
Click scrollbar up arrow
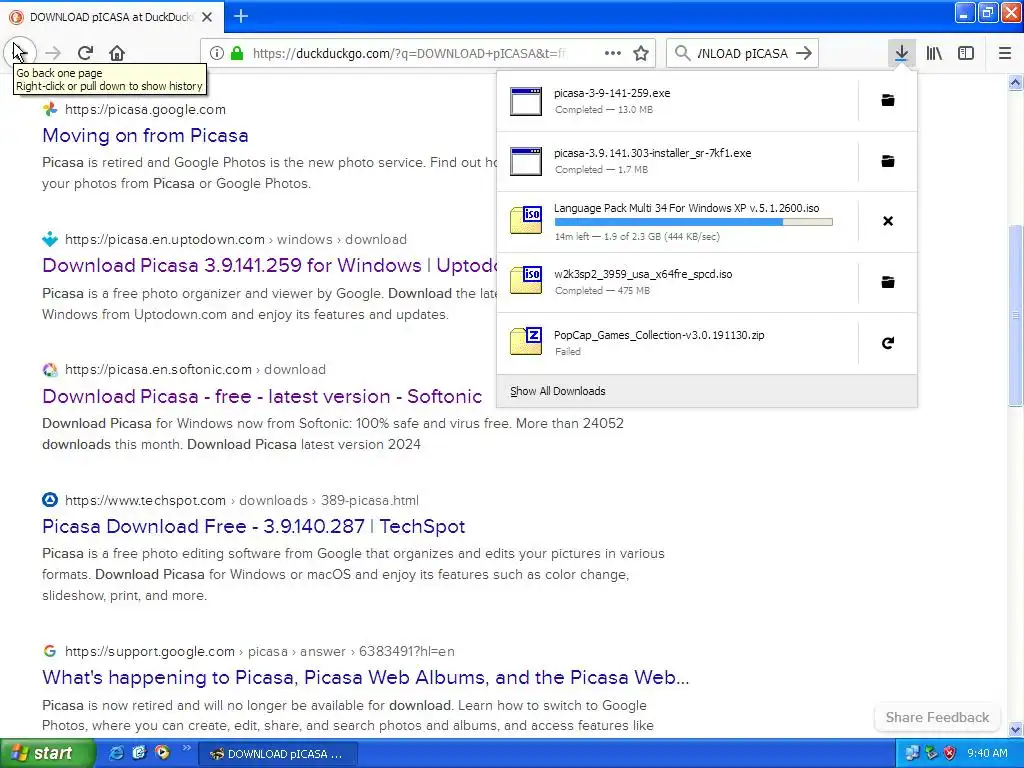pos(1016,82)
